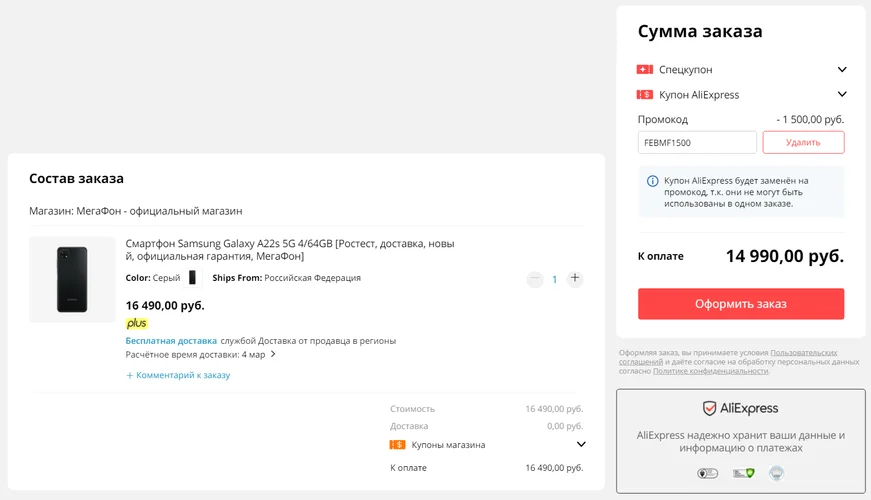
Task: Expand the Купон AliExpress chevron
Action: click(842, 94)
